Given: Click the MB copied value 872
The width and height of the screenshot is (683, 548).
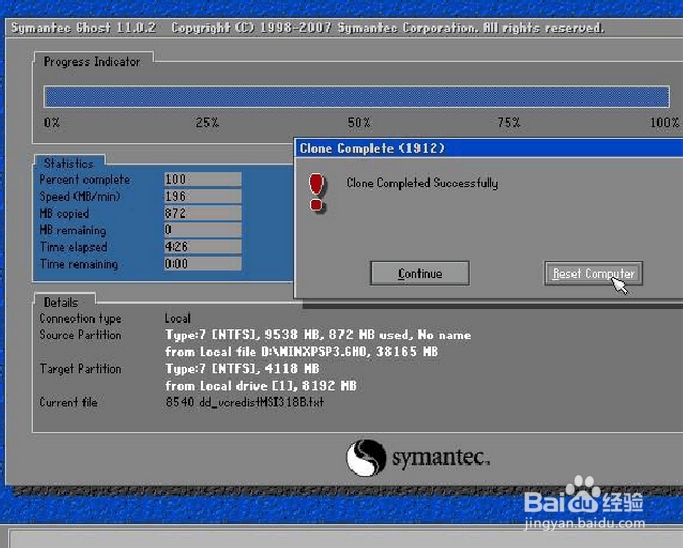Looking at the screenshot, I should coord(203,213).
